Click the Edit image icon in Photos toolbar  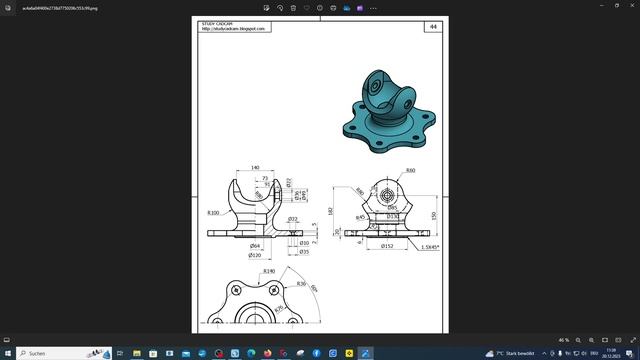[267, 8]
